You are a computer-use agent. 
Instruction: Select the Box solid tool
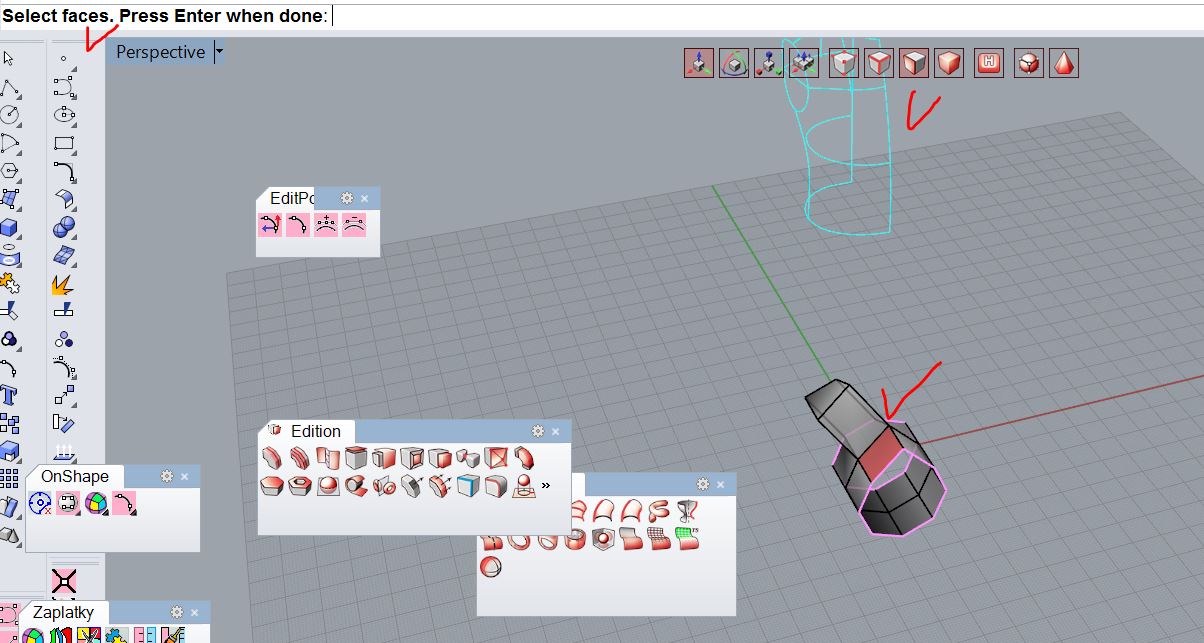[x=10, y=228]
